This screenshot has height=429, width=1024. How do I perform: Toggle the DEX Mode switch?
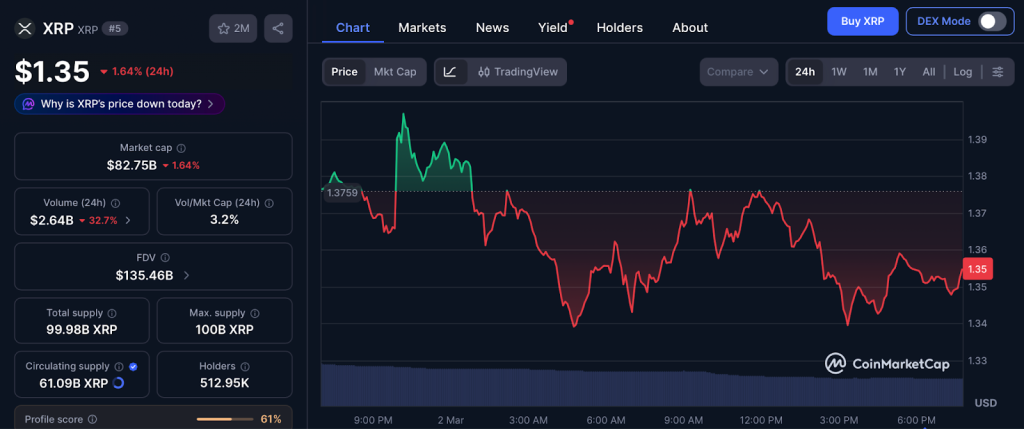pyautogui.click(x=991, y=21)
